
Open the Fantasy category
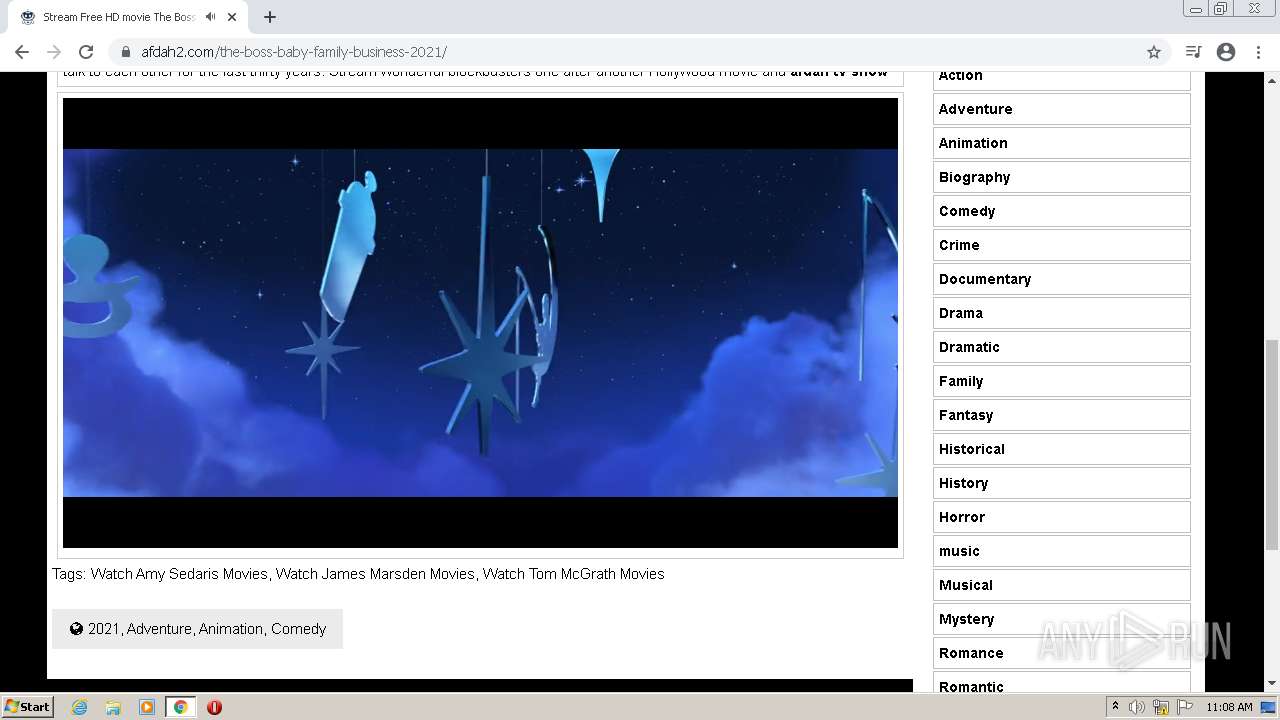tap(1062, 415)
